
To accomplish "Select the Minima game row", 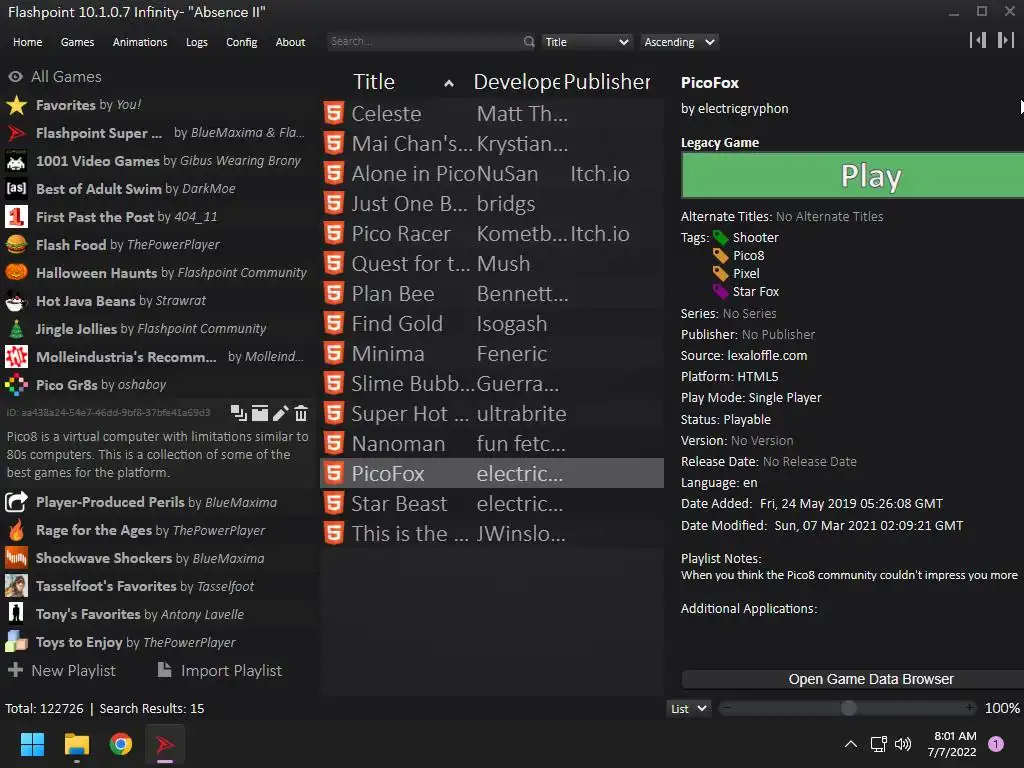I will (x=492, y=353).
